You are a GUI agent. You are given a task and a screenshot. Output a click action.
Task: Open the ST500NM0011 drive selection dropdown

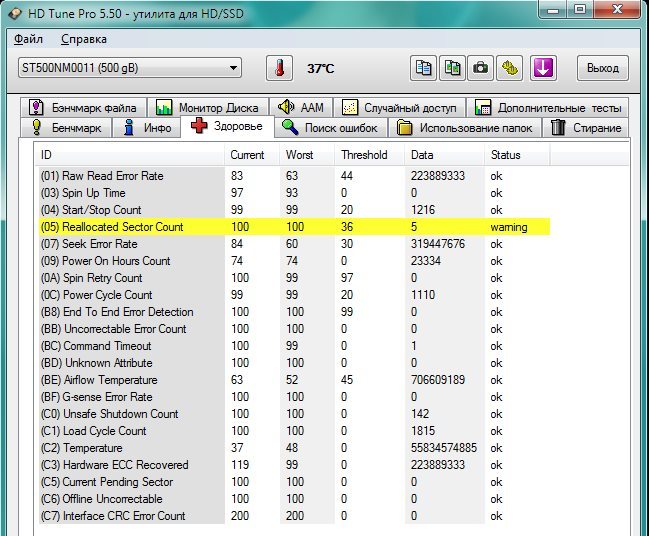coord(129,68)
